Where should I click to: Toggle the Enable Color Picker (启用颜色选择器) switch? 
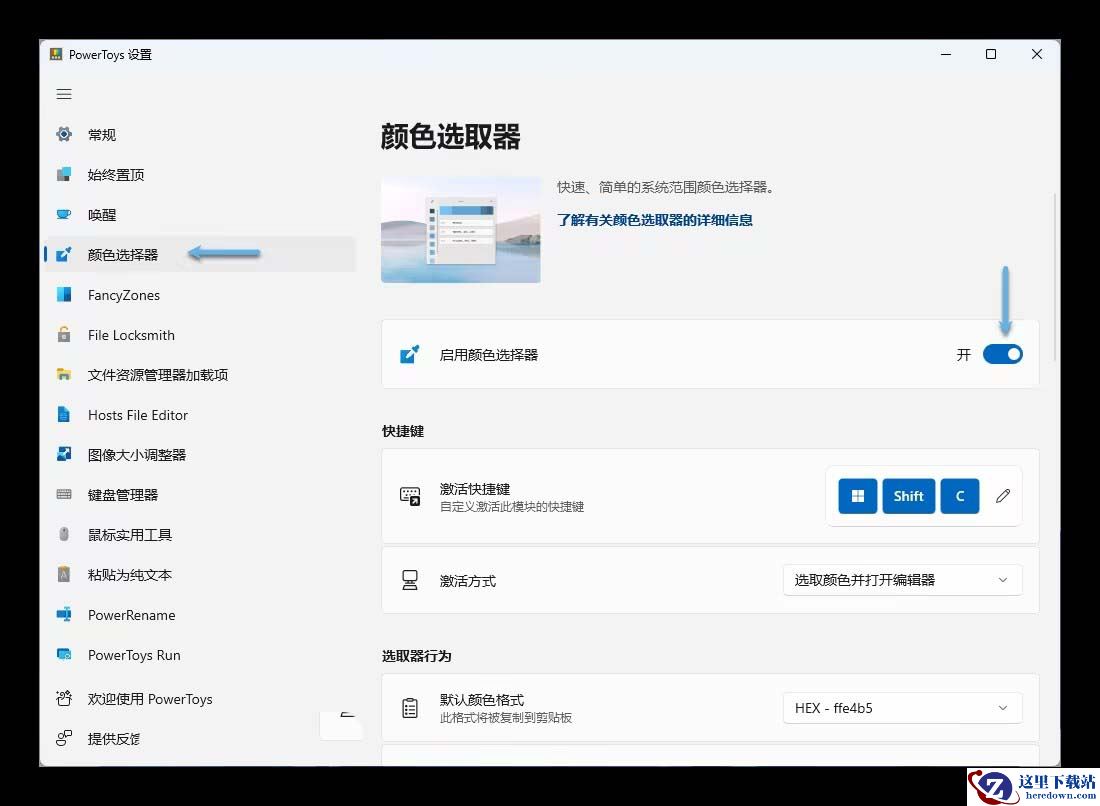tap(1002, 354)
